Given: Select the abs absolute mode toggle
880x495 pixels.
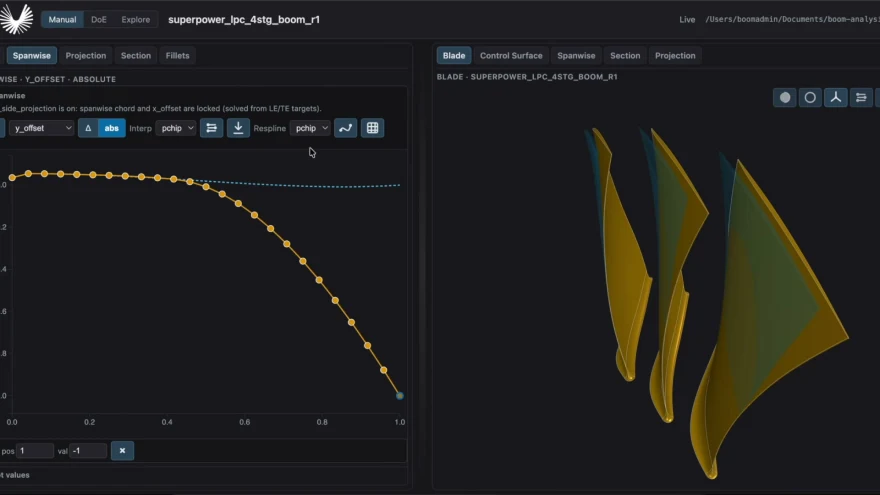Looking at the screenshot, I should (112, 128).
